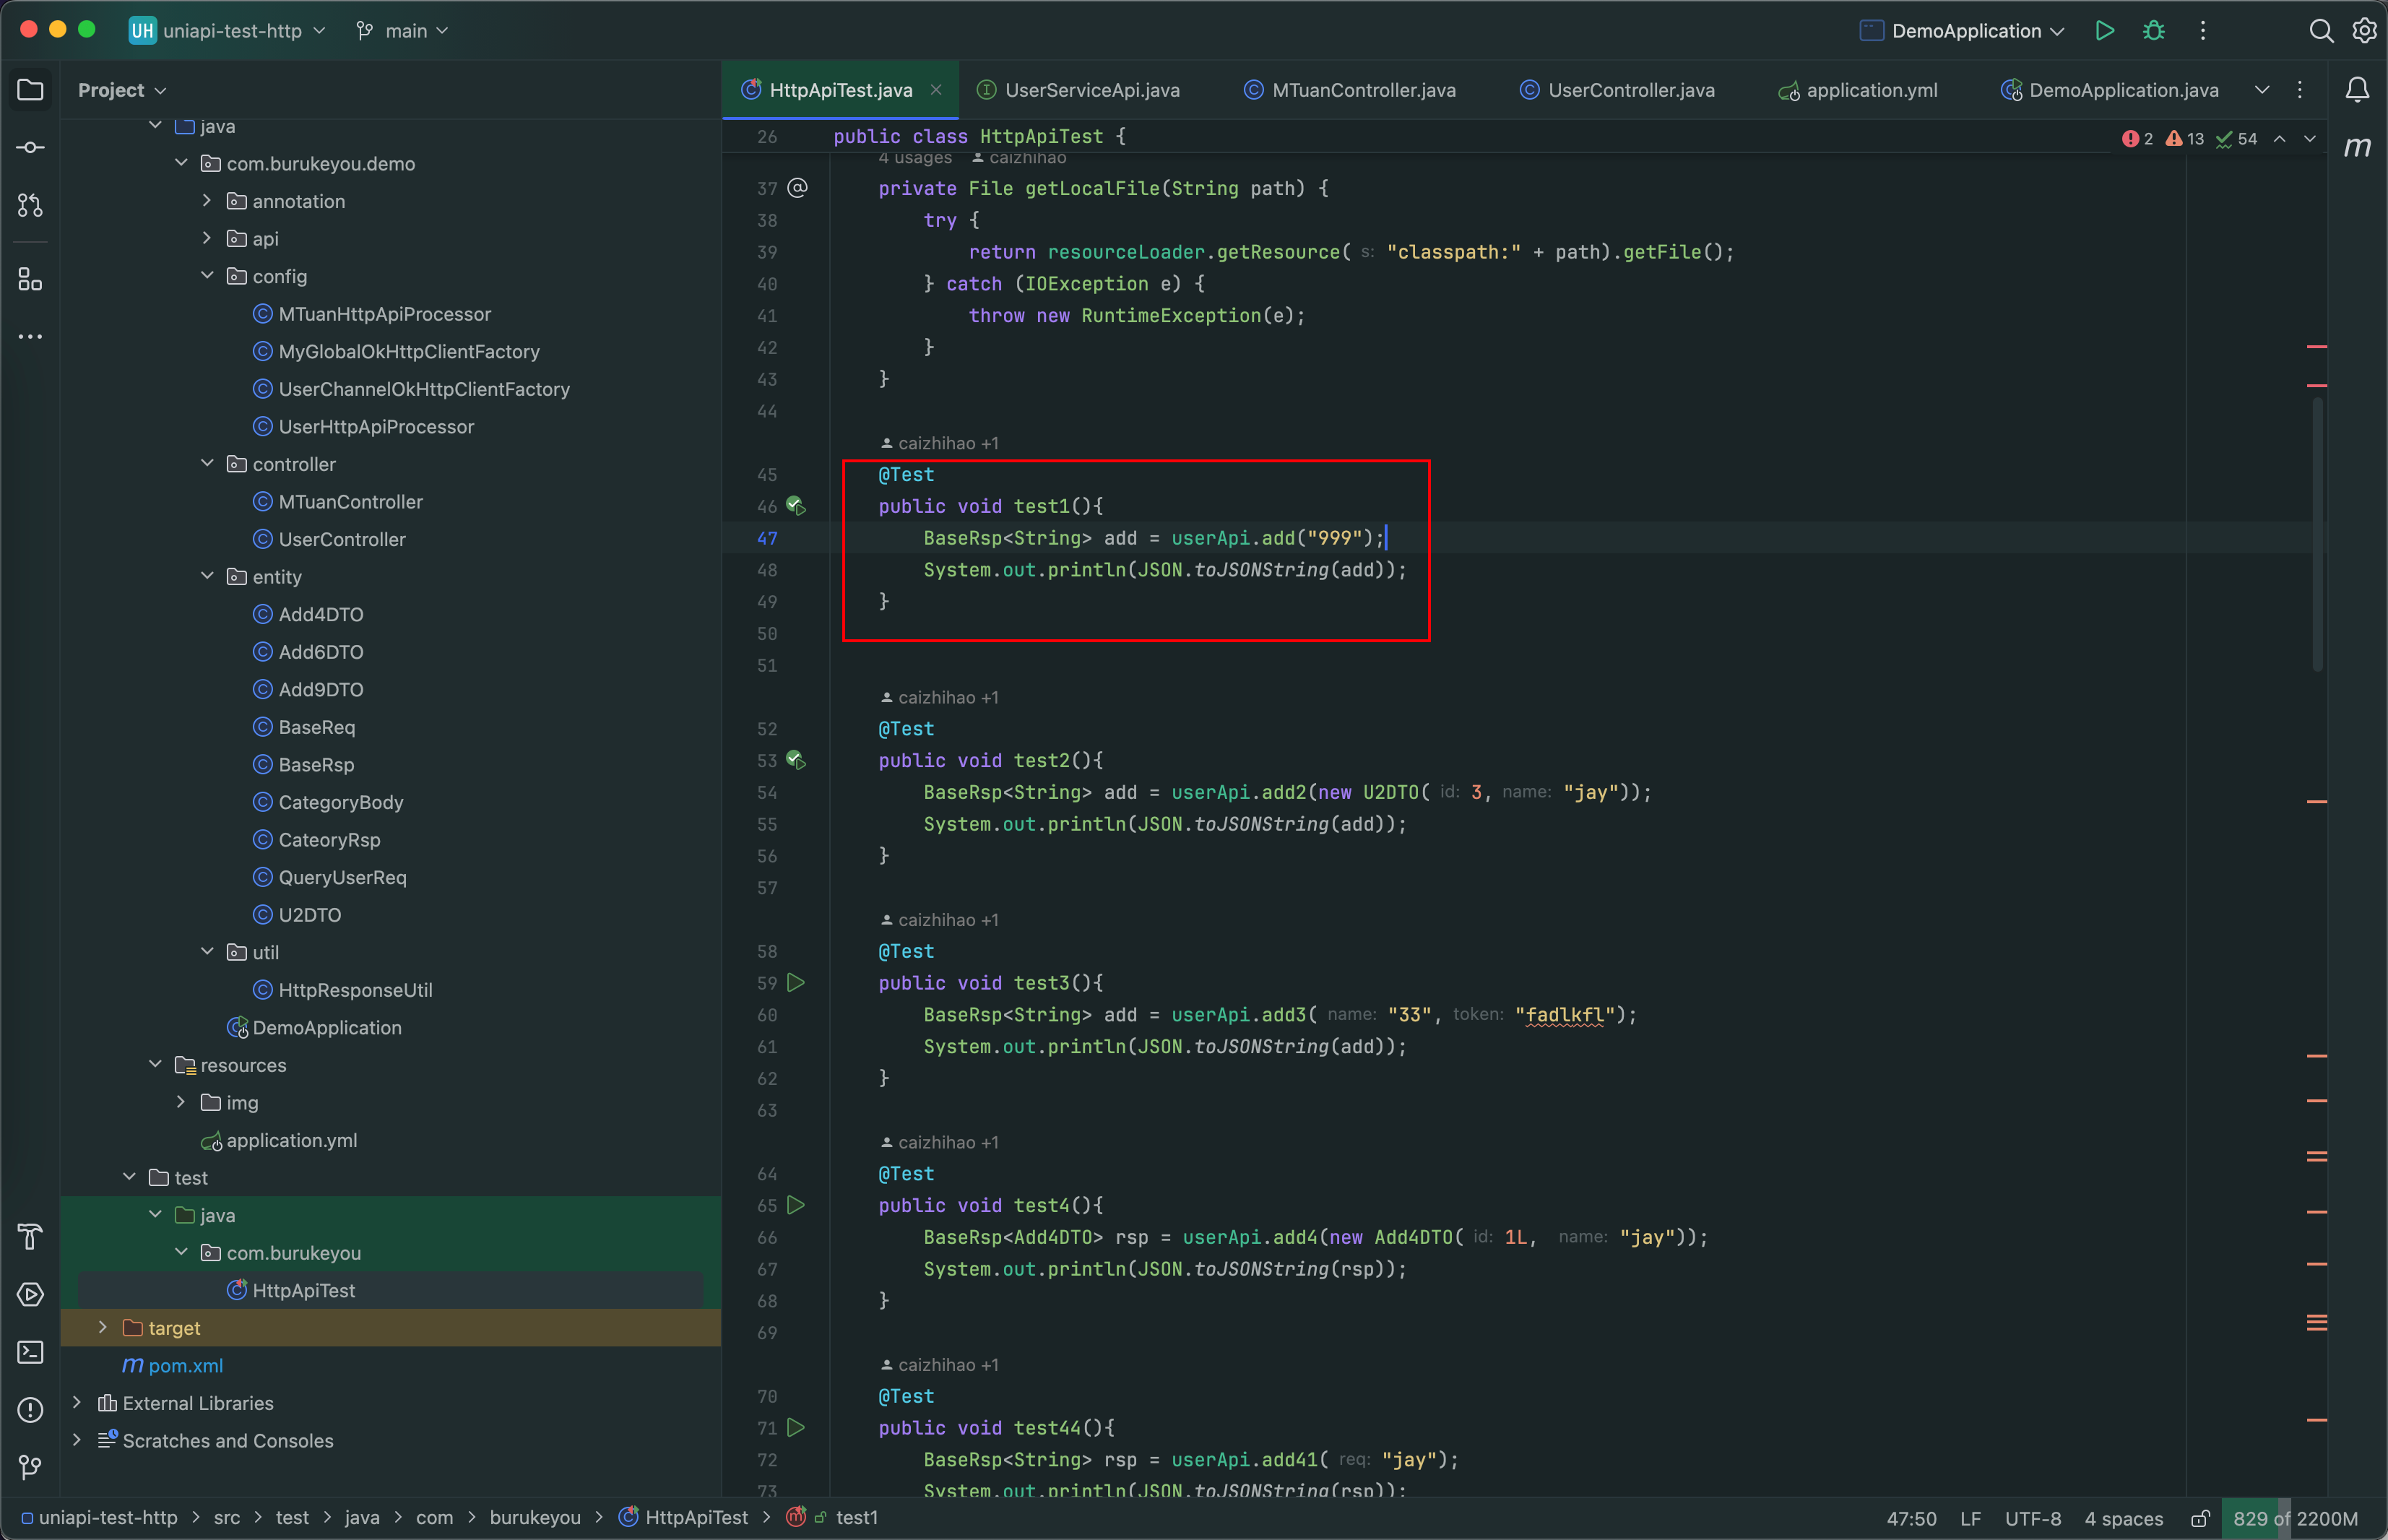This screenshot has height=1540, width=2388.
Task: Open the main branch dropdown
Action: coord(404,31)
